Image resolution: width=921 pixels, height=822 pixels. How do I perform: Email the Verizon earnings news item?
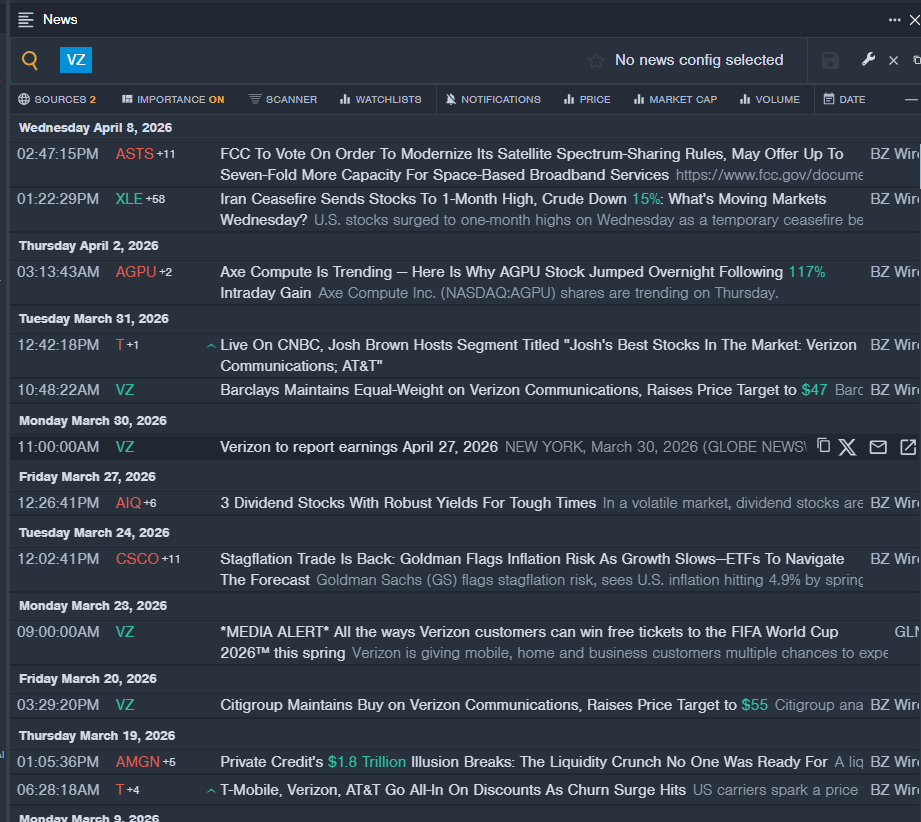point(878,447)
